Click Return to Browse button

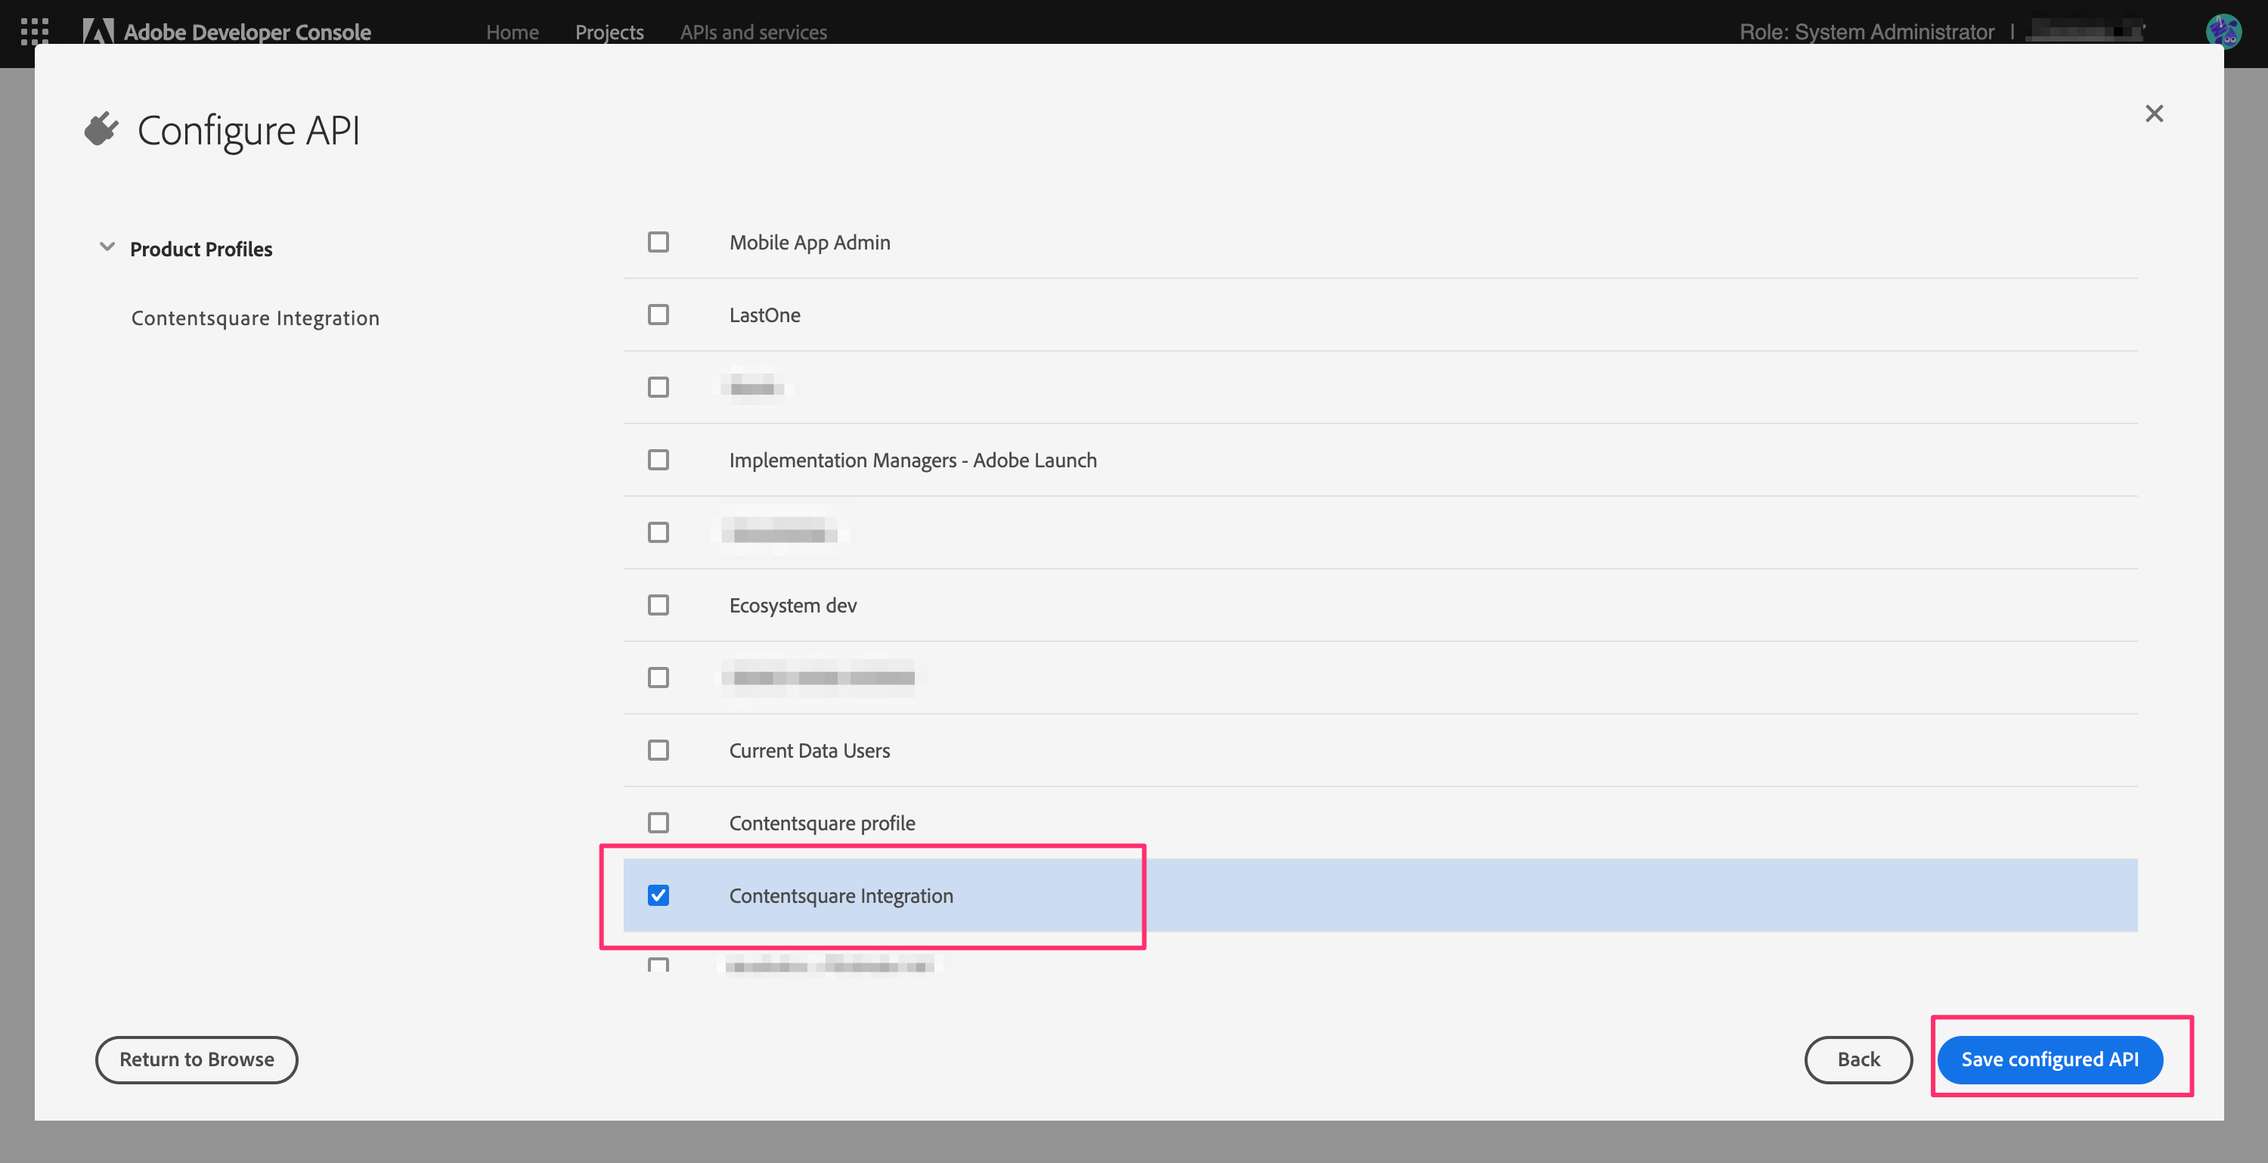(x=197, y=1059)
